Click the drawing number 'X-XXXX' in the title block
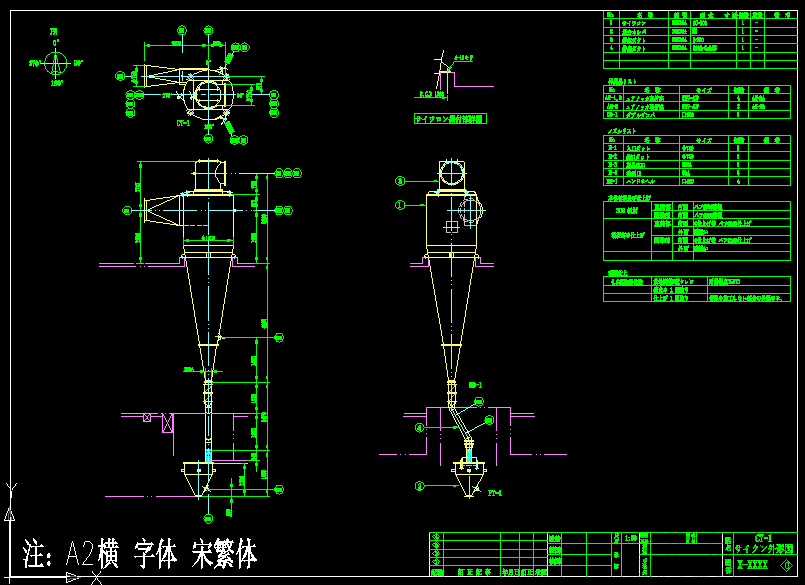 (x=752, y=565)
